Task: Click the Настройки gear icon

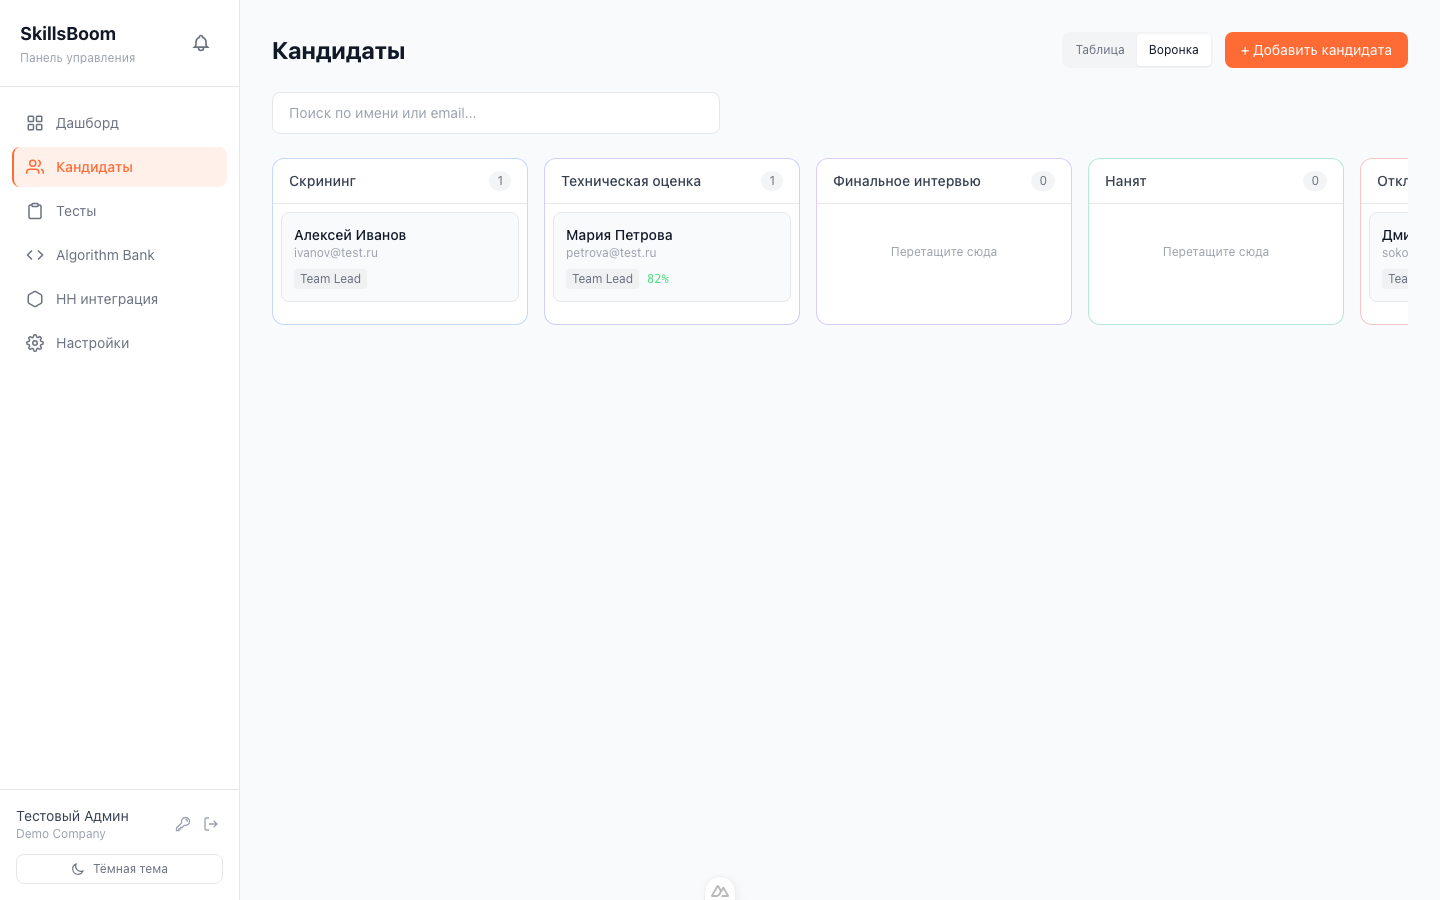Action: coord(35,343)
